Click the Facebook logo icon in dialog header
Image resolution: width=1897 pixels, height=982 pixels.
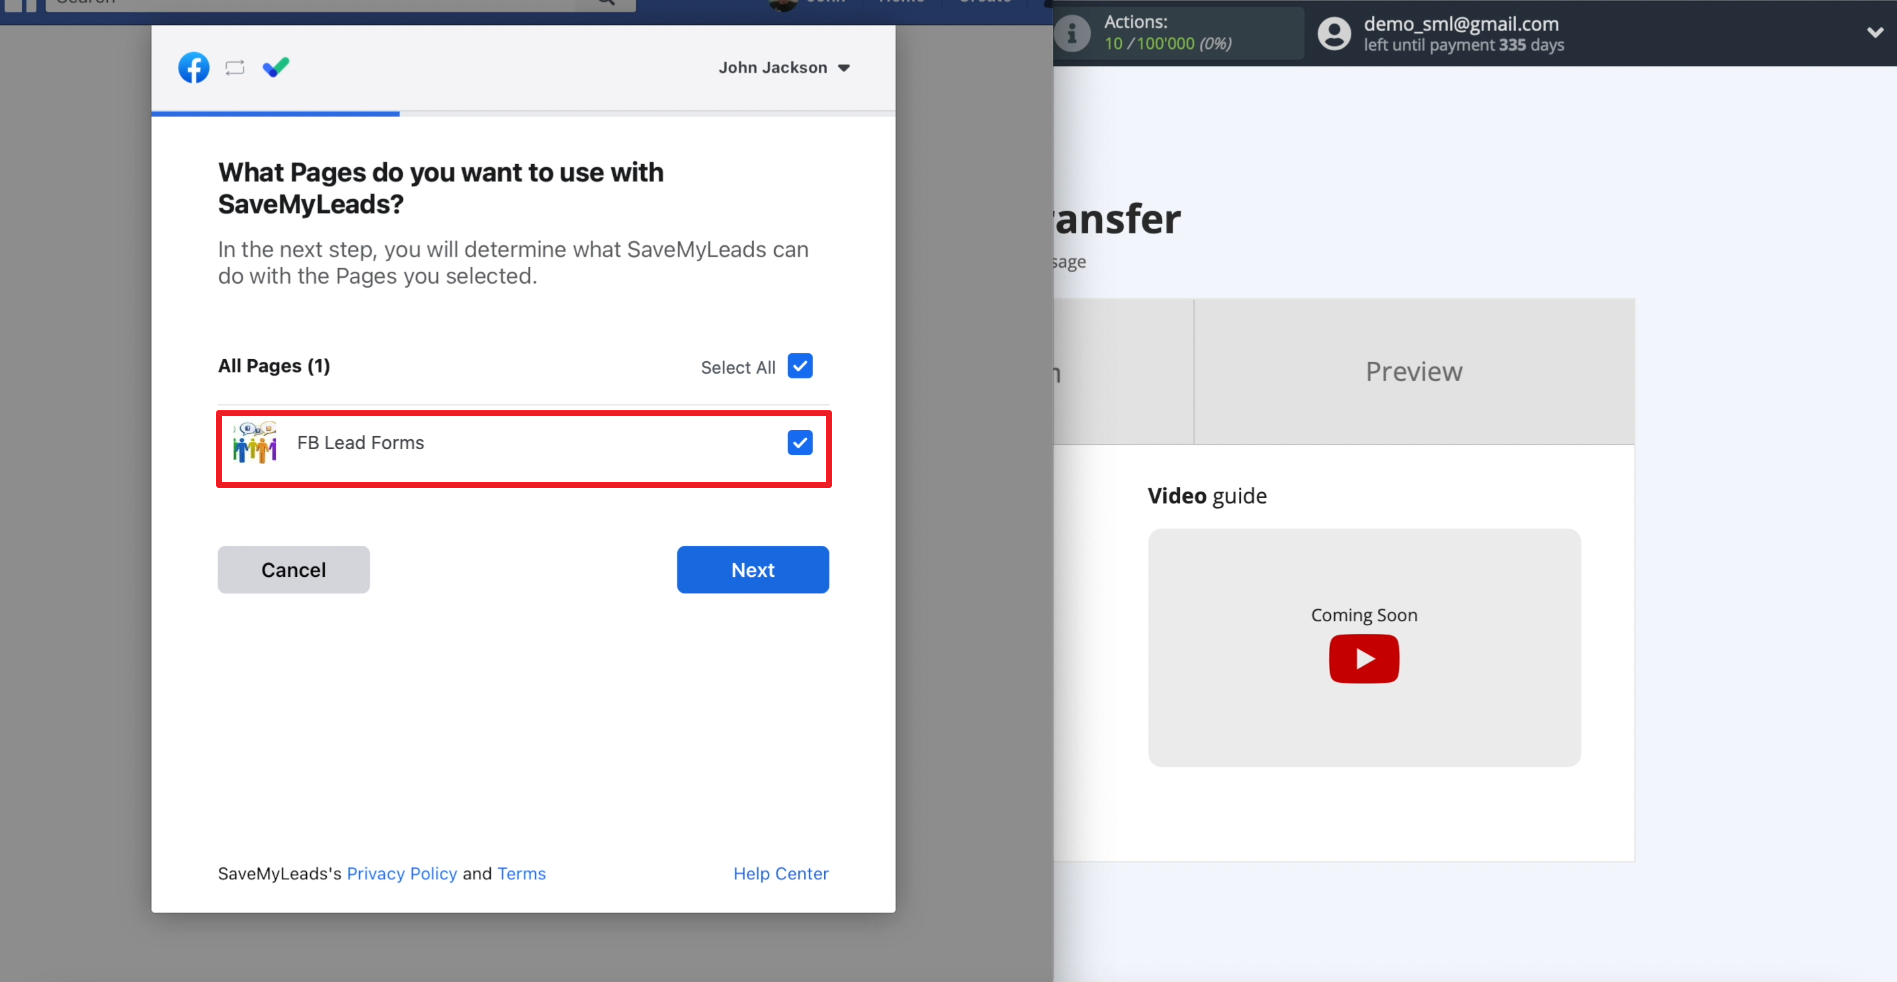tap(194, 68)
